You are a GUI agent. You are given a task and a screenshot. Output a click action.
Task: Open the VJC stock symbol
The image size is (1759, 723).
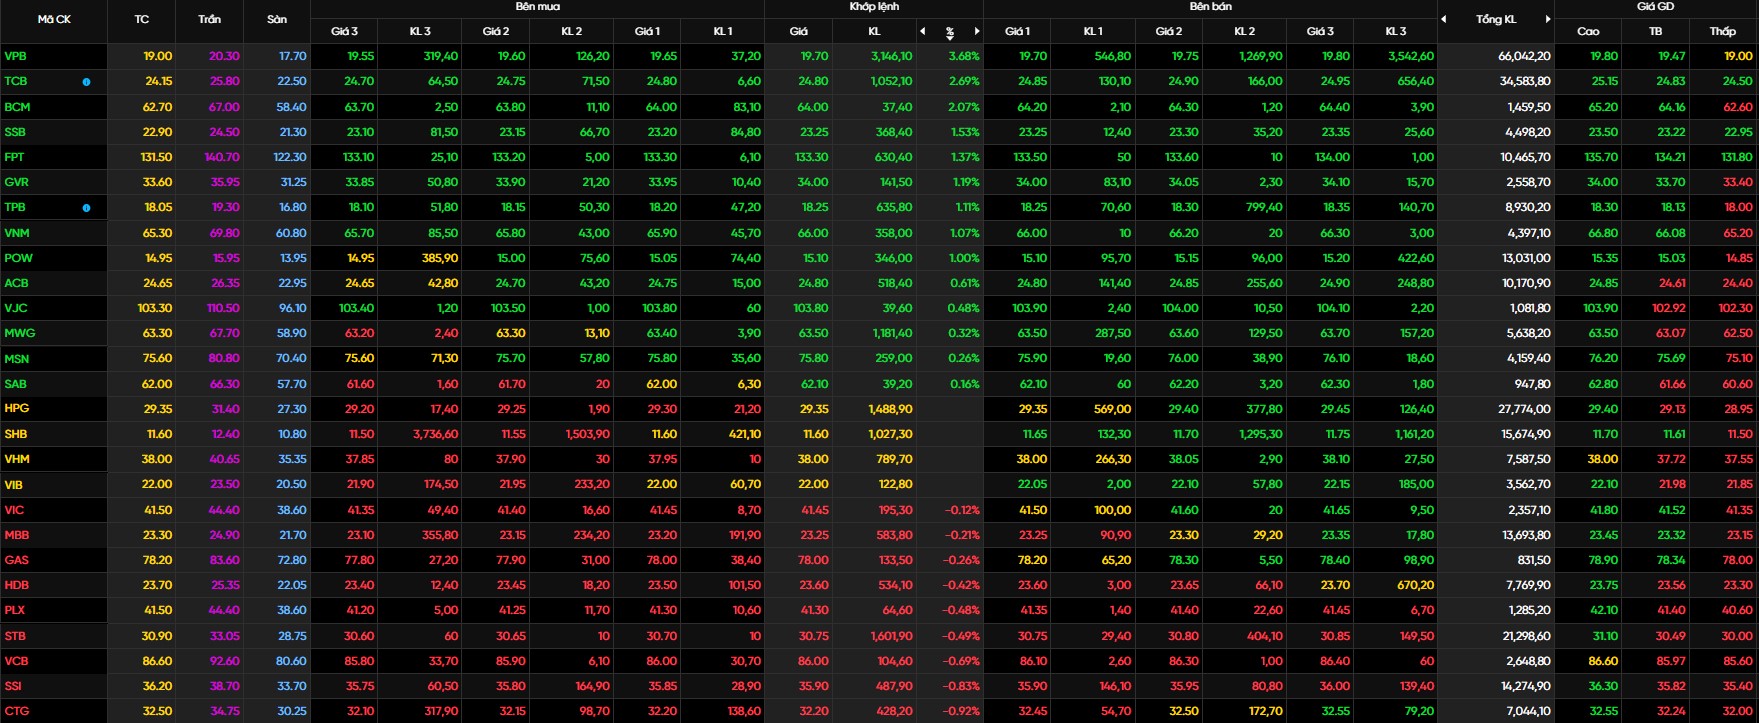pyautogui.click(x=15, y=308)
